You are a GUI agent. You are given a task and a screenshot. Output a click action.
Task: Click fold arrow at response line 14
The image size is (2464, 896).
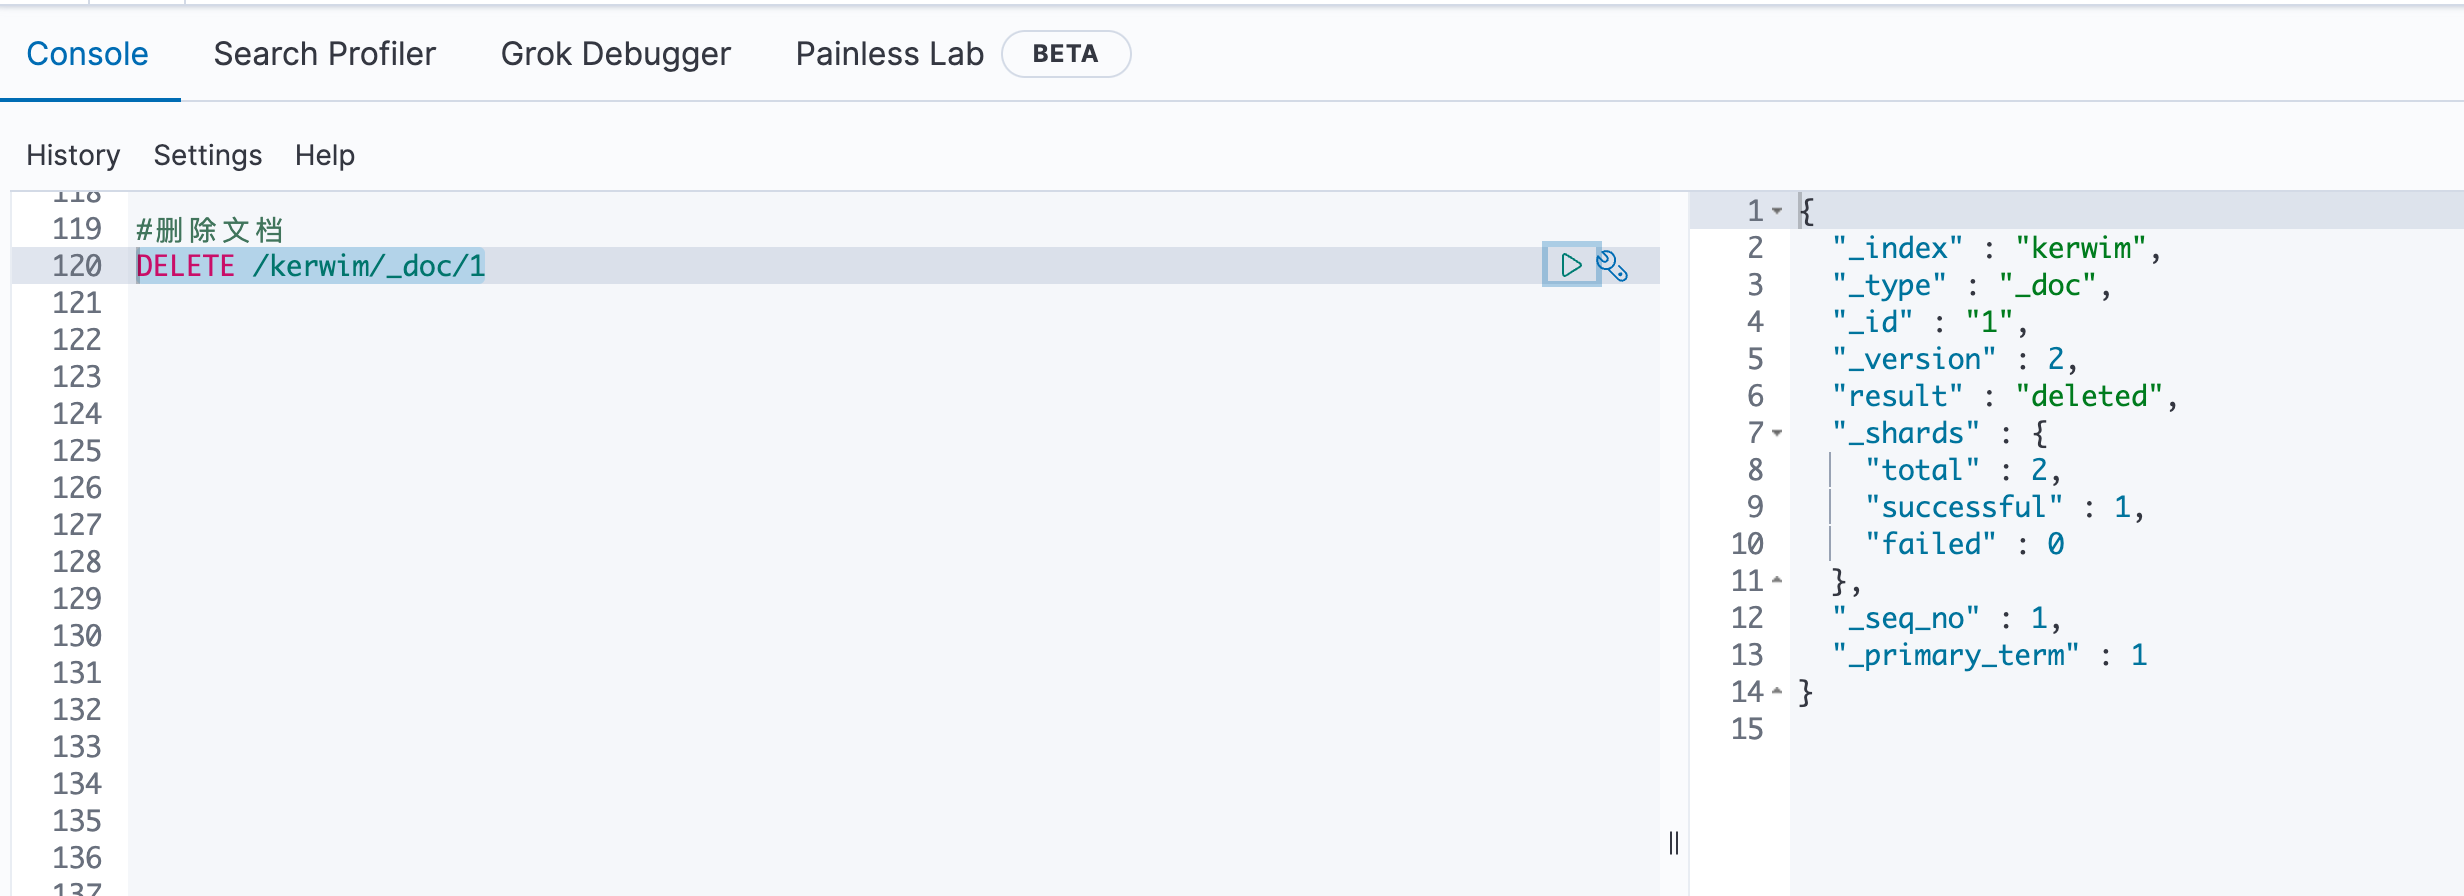[1777, 691]
